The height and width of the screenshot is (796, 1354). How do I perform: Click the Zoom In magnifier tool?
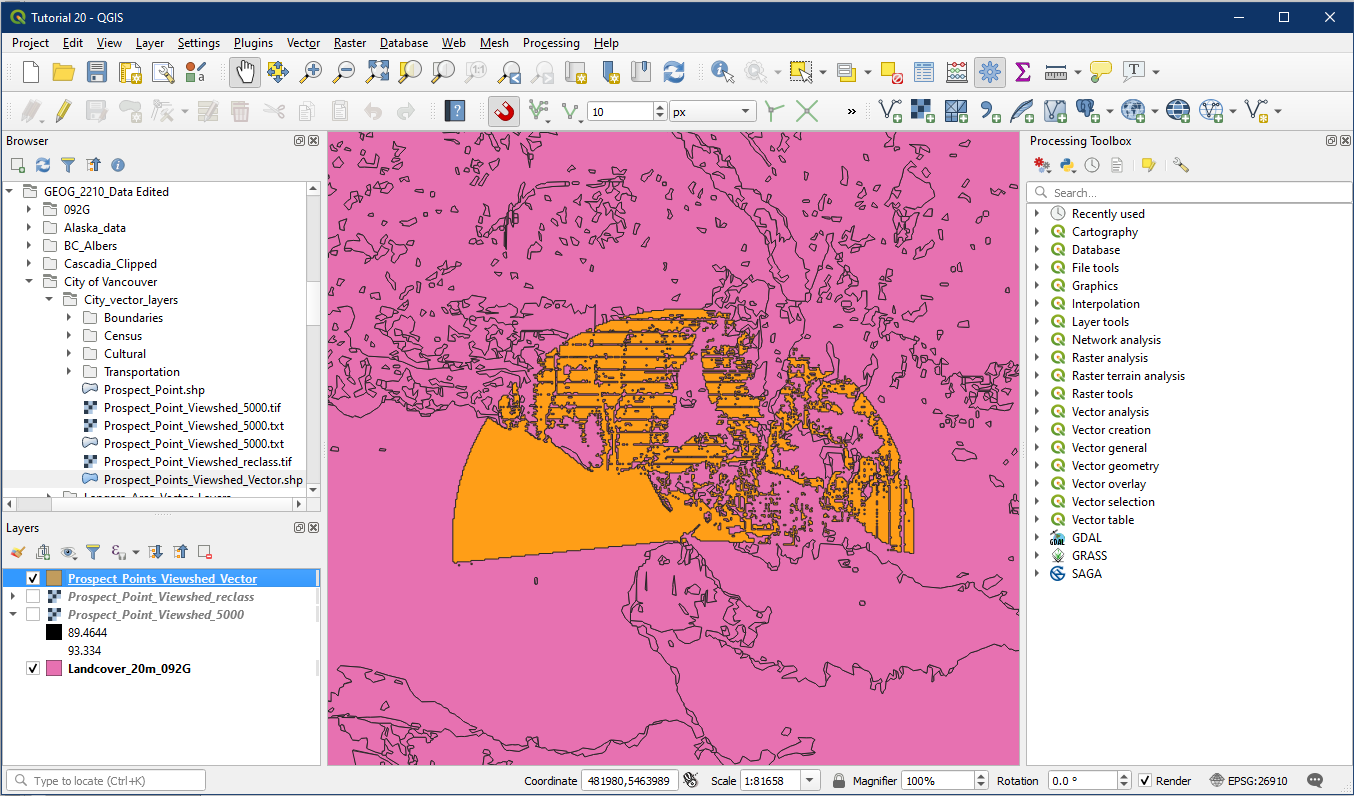(311, 72)
